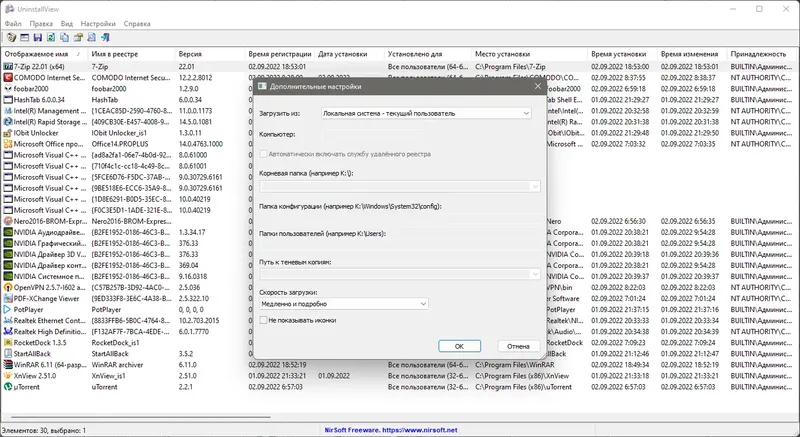The width and height of the screenshot is (800, 437).
Task: Click the 'NVIDIA Аудиодрайвер' row name
Action: tap(49, 232)
